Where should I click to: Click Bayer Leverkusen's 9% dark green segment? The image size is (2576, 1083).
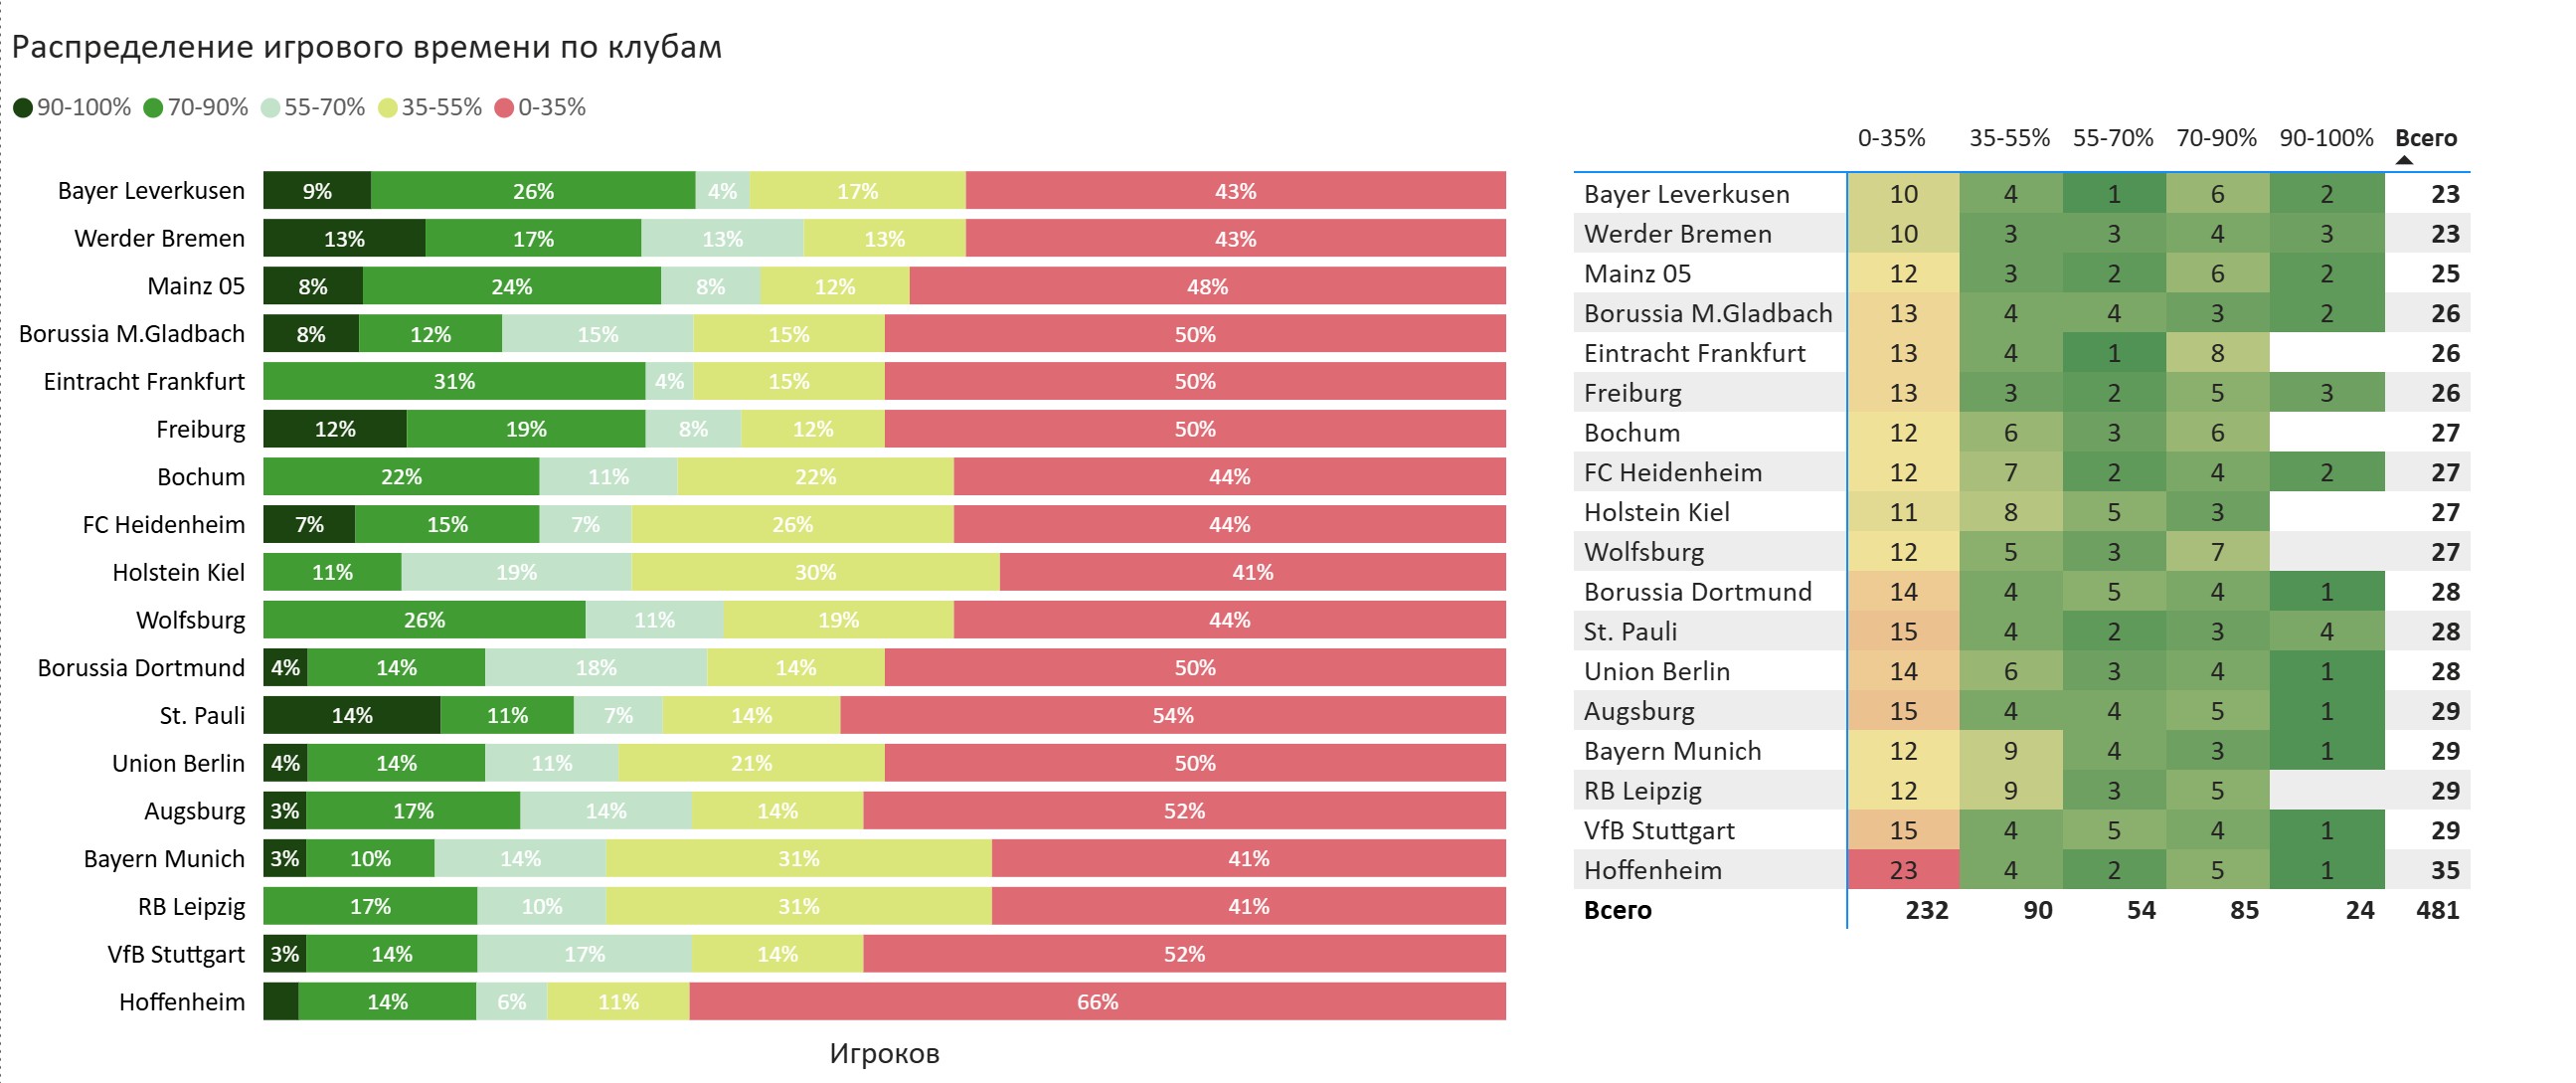coord(317,191)
